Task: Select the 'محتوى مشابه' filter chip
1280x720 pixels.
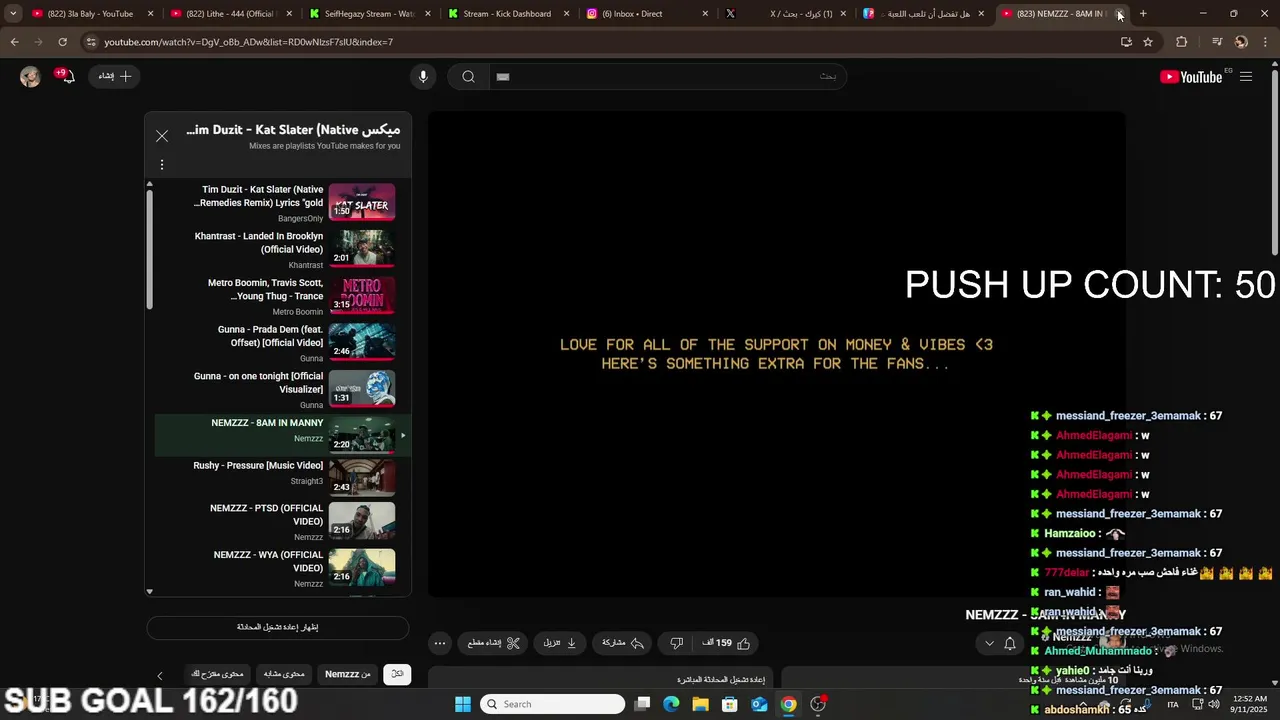Action: [x=284, y=674]
